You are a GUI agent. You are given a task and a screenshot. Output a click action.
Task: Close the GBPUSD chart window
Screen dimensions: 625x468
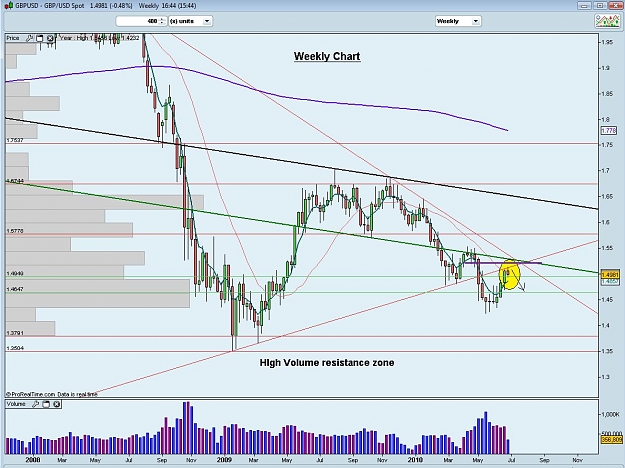614,6
